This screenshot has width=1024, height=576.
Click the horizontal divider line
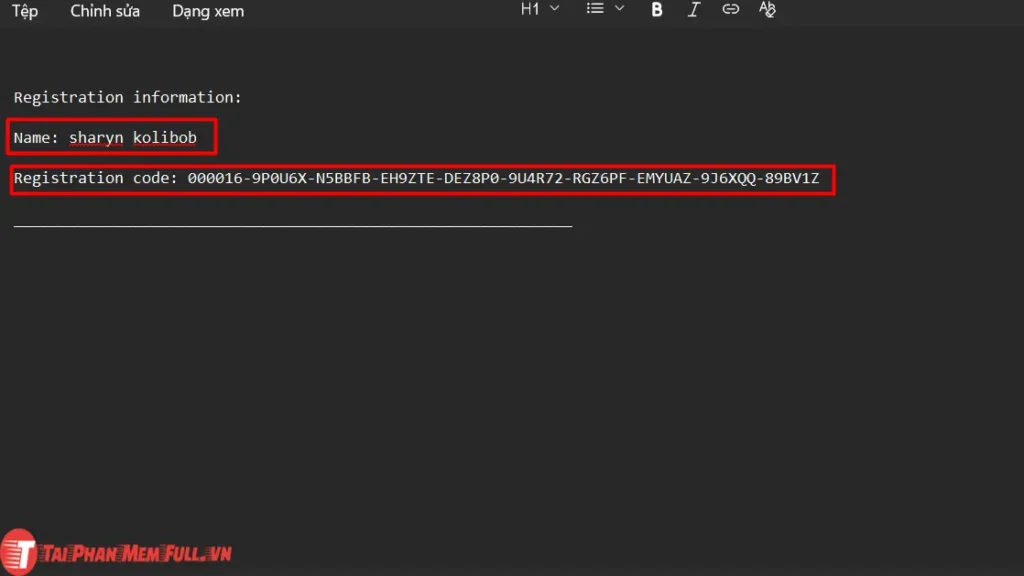(x=292, y=224)
